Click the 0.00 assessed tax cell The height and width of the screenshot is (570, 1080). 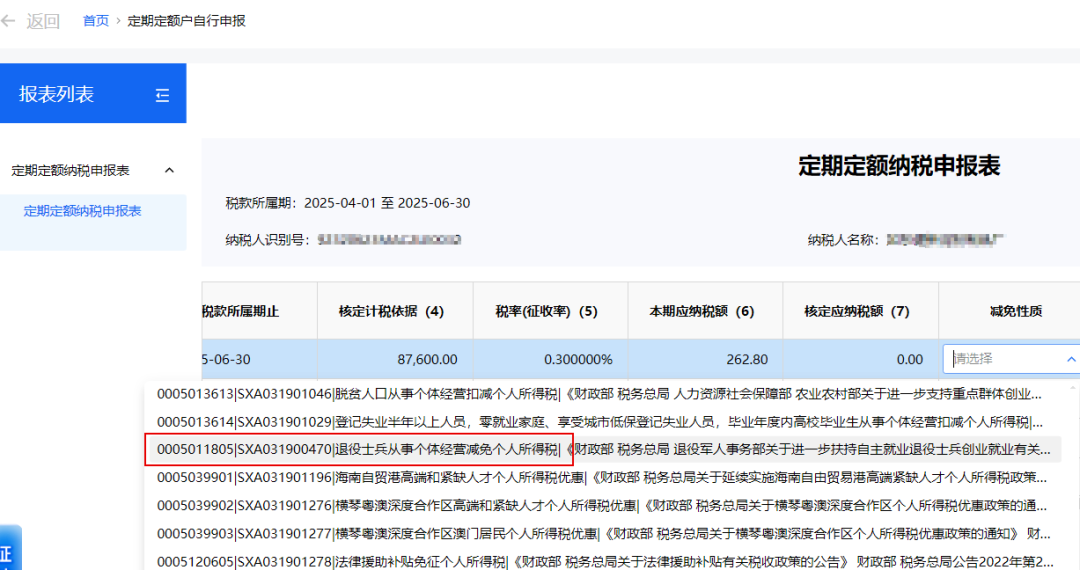[x=860, y=359]
